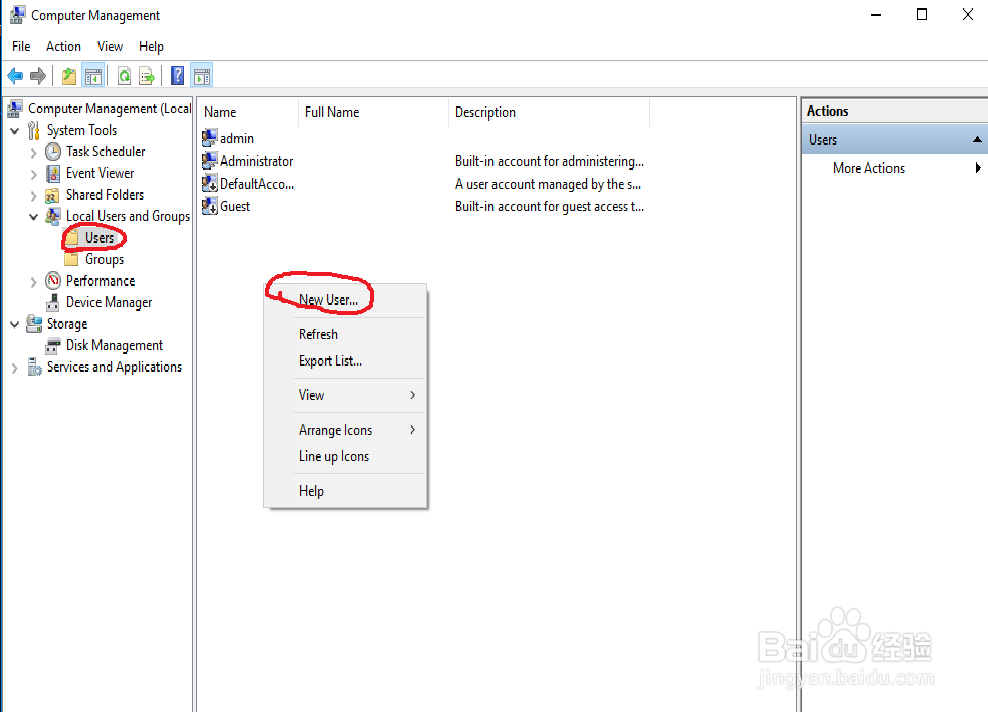Click the blue Help question-mark toolbar icon

click(178, 76)
